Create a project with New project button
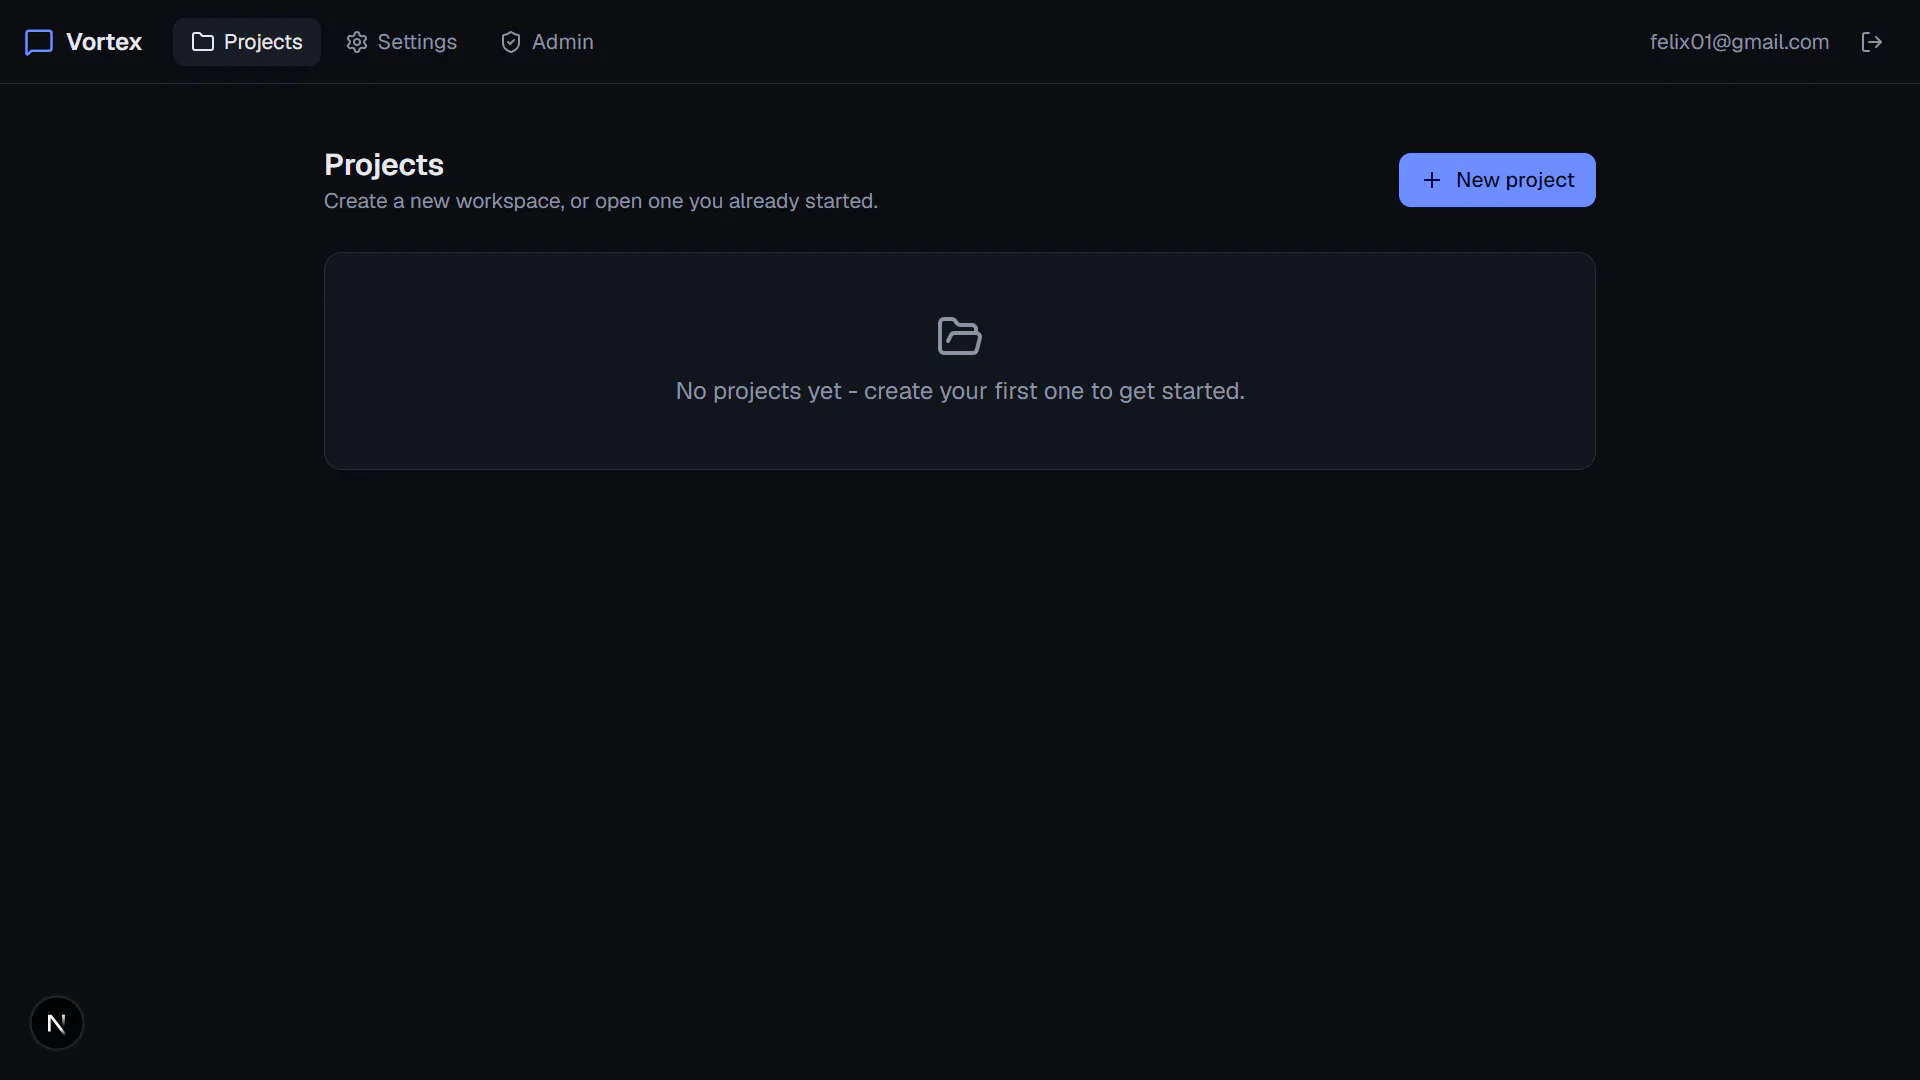 coord(1497,180)
